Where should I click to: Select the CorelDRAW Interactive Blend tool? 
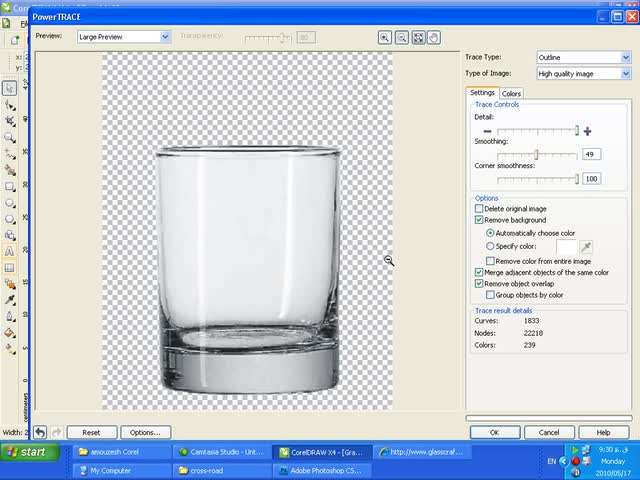pyautogui.click(x=9, y=284)
